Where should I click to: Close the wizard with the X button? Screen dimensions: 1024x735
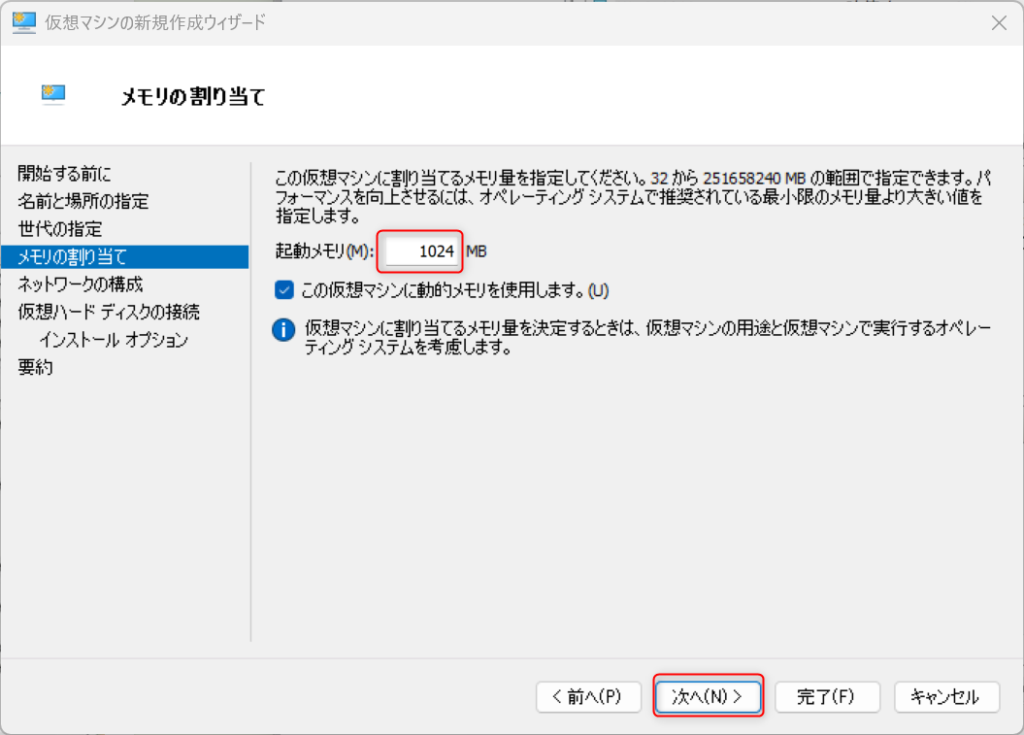(x=997, y=22)
